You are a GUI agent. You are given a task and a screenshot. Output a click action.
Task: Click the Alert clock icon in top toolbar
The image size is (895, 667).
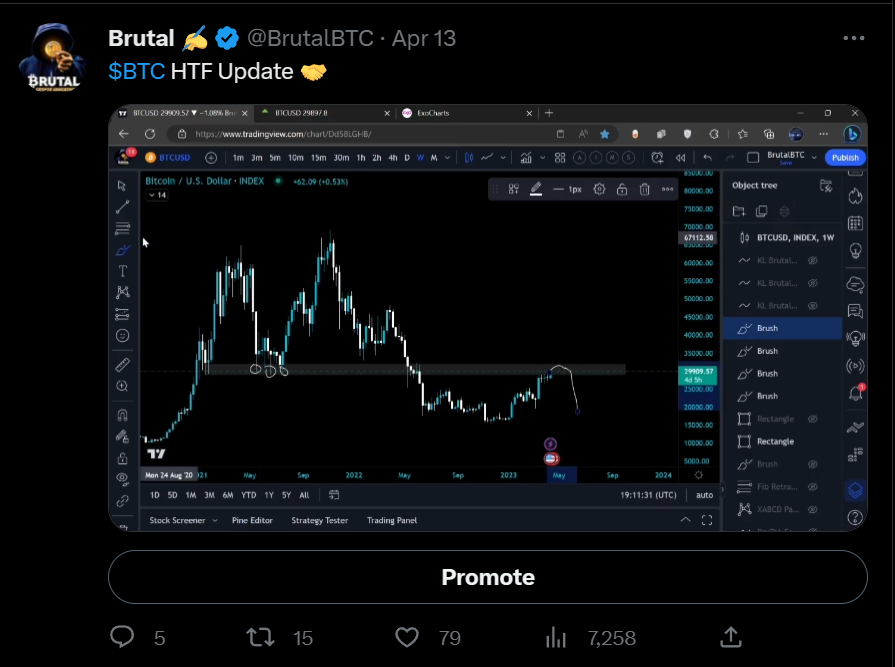(x=657, y=157)
